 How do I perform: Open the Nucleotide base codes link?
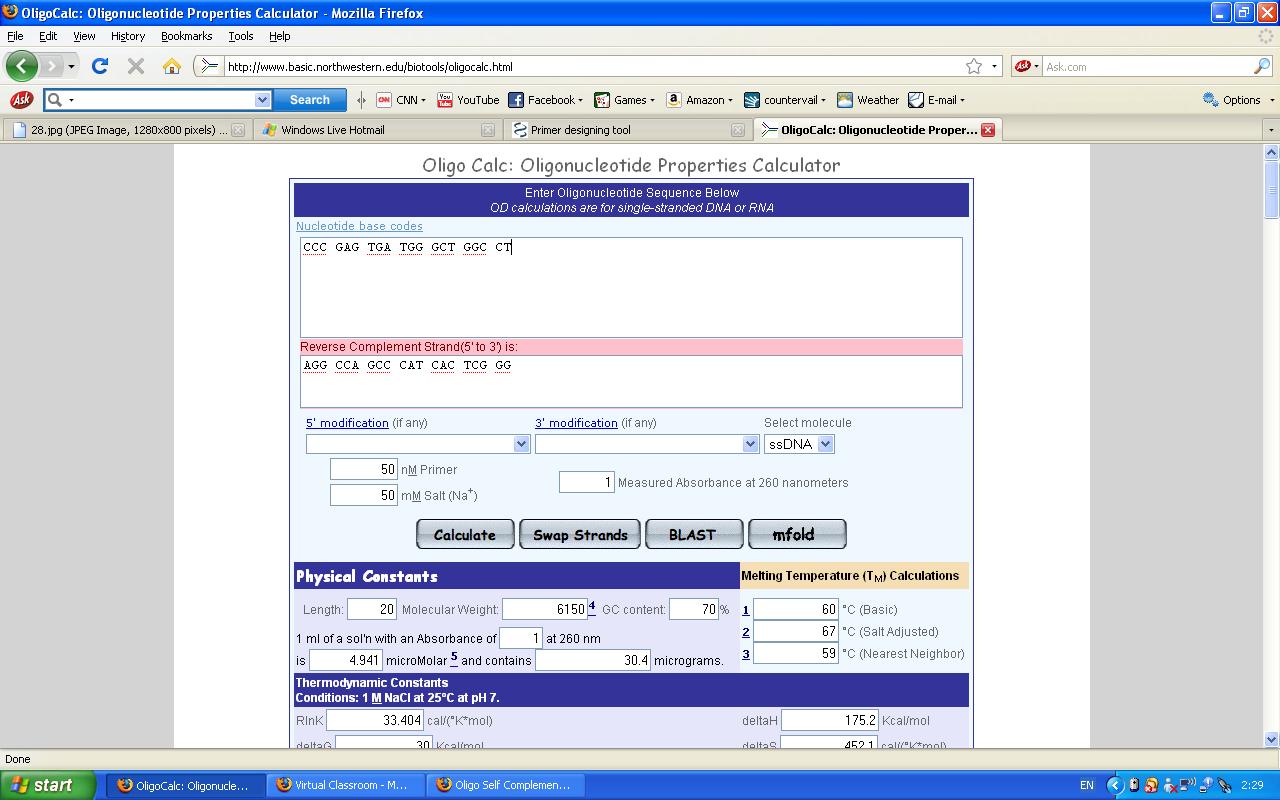[359, 226]
